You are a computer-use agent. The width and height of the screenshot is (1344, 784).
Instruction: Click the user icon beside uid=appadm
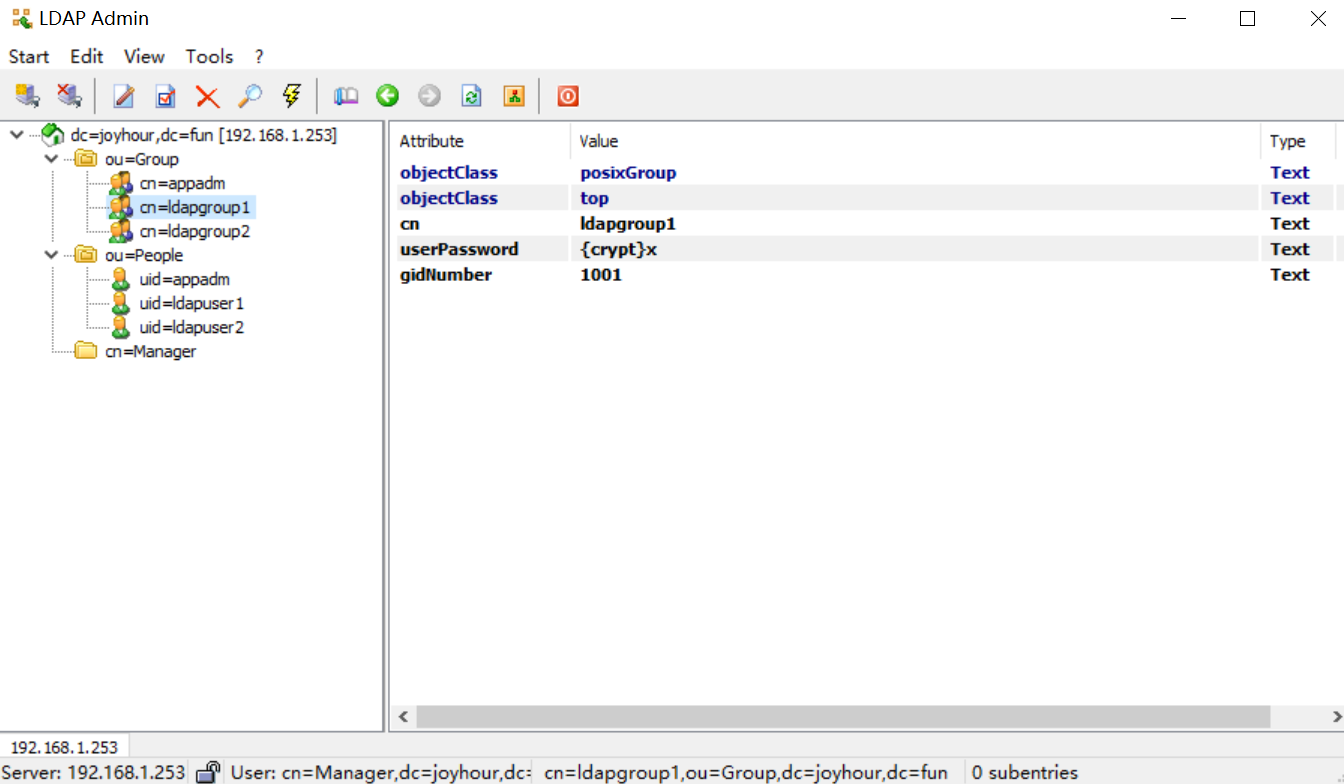coord(121,279)
